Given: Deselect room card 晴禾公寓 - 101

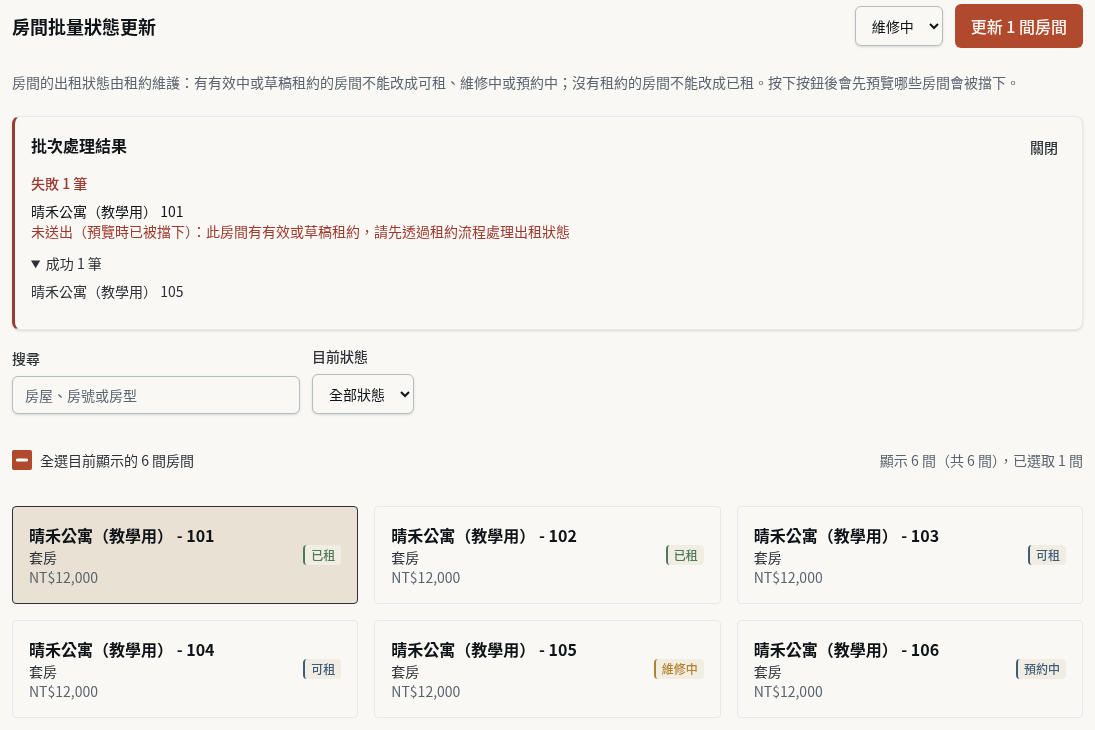Looking at the screenshot, I should point(185,555).
